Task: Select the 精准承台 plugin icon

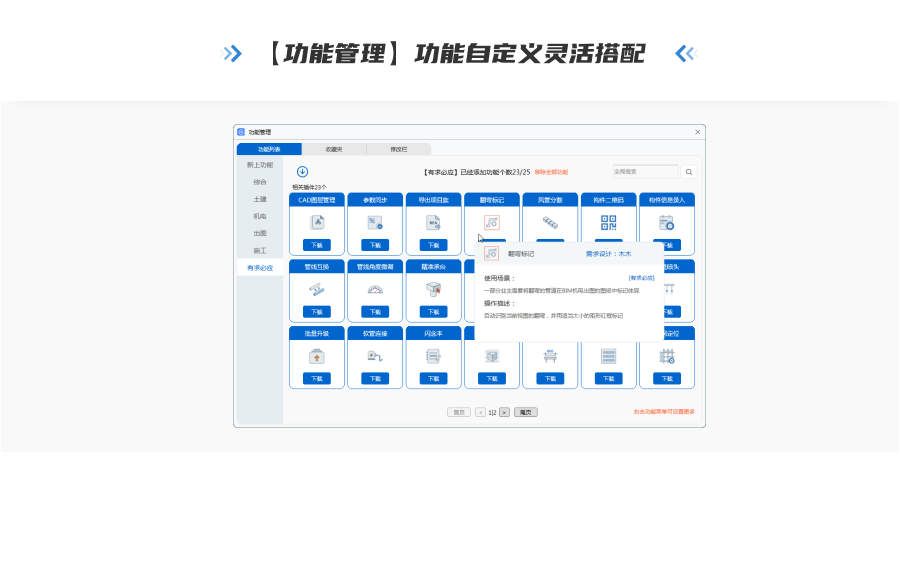Action: coord(433,290)
